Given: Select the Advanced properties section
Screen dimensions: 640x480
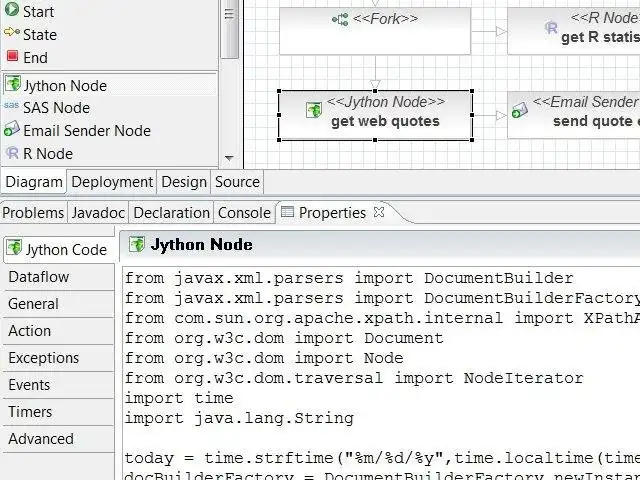Looking at the screenshot, I should [58, 438].
